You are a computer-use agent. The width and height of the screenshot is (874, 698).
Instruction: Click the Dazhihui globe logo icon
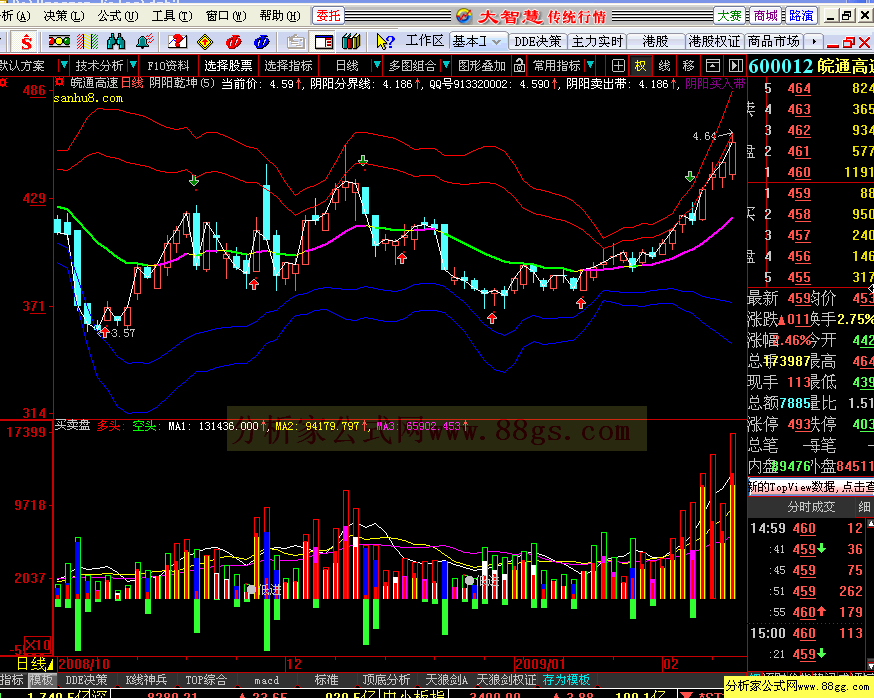[464, 16]
